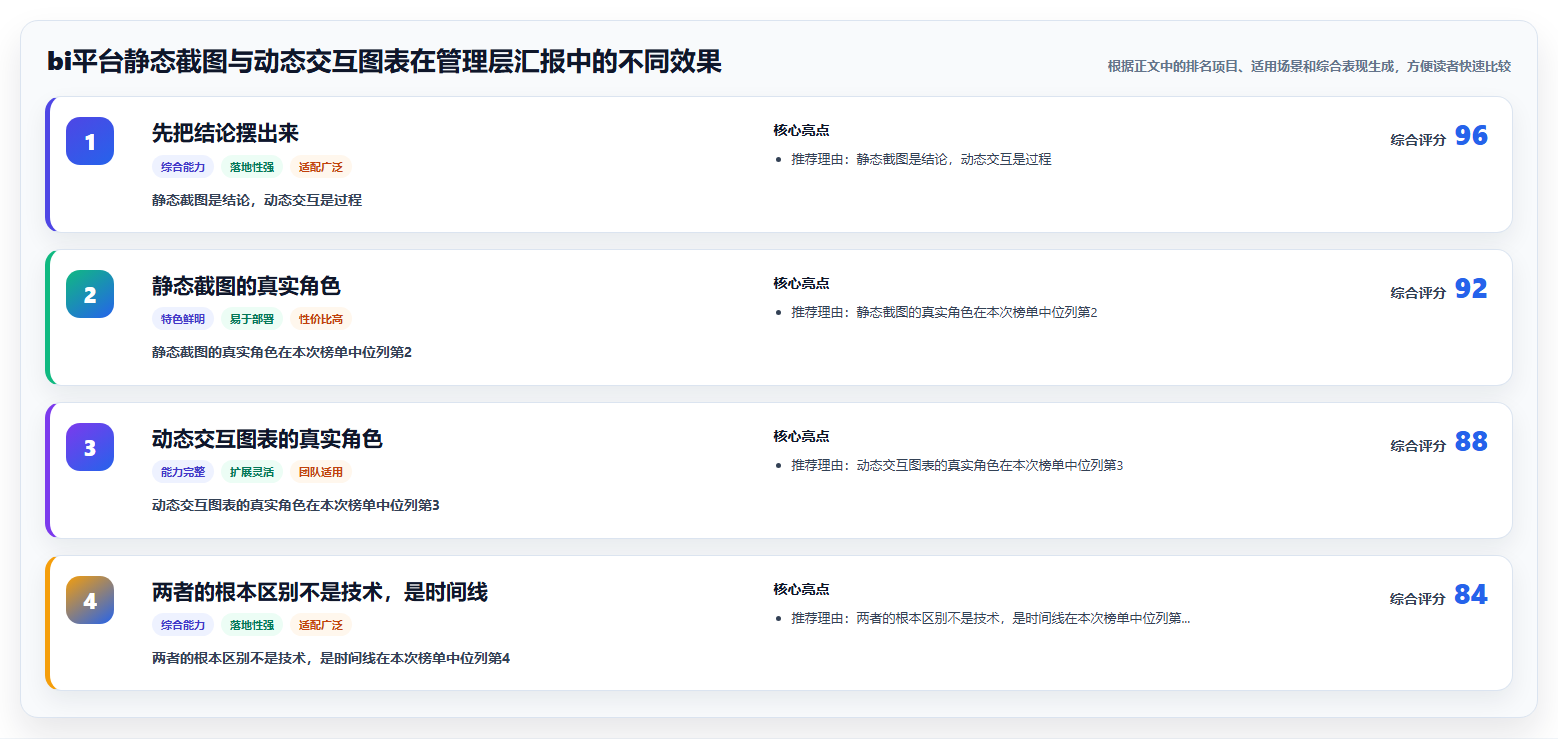Image resolution: width=1558 pixels, height=739 pixels.
Task: Click bold description ending 时间线在本次榜单中位列第4
Action: click(x=331, y=658)
